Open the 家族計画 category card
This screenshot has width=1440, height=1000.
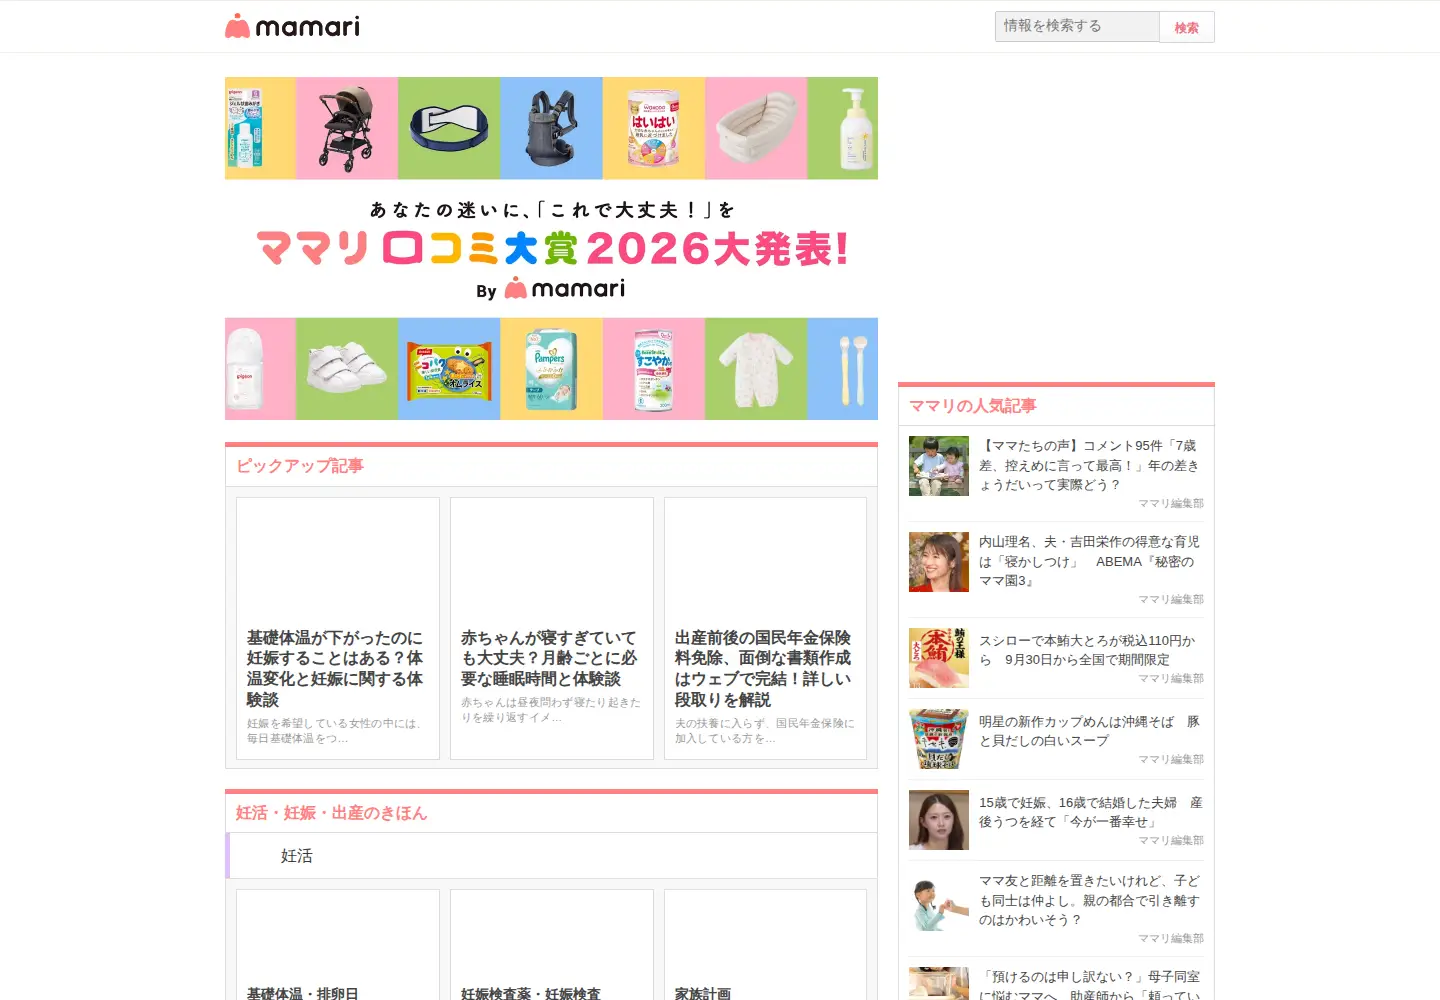(765, 945)
